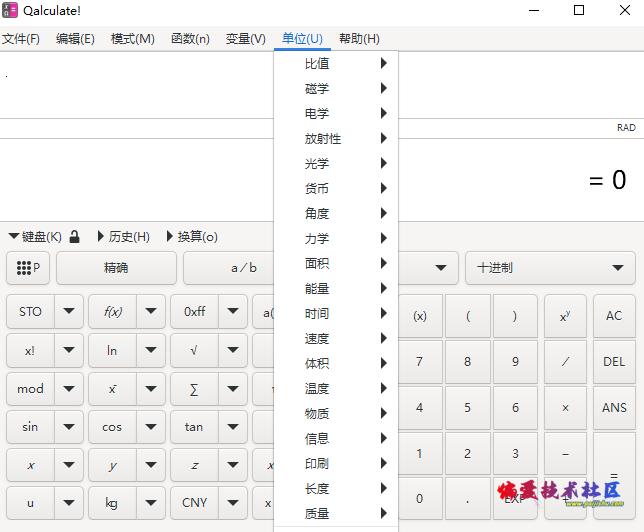Expand the 0xff dropdown arrow

tap(233, 311)
